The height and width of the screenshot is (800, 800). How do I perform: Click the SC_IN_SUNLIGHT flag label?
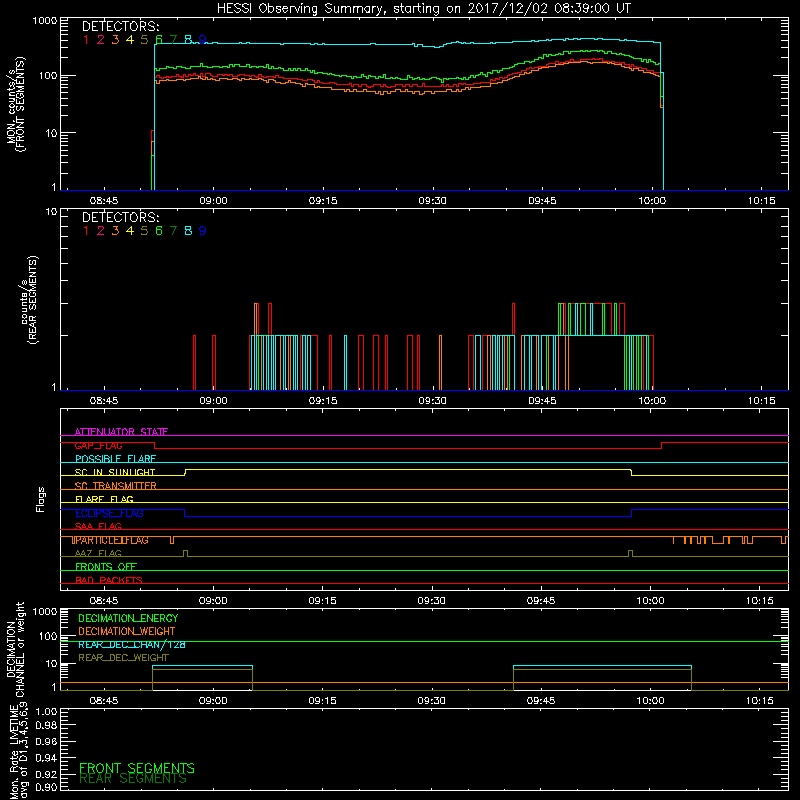click(115, 472)
